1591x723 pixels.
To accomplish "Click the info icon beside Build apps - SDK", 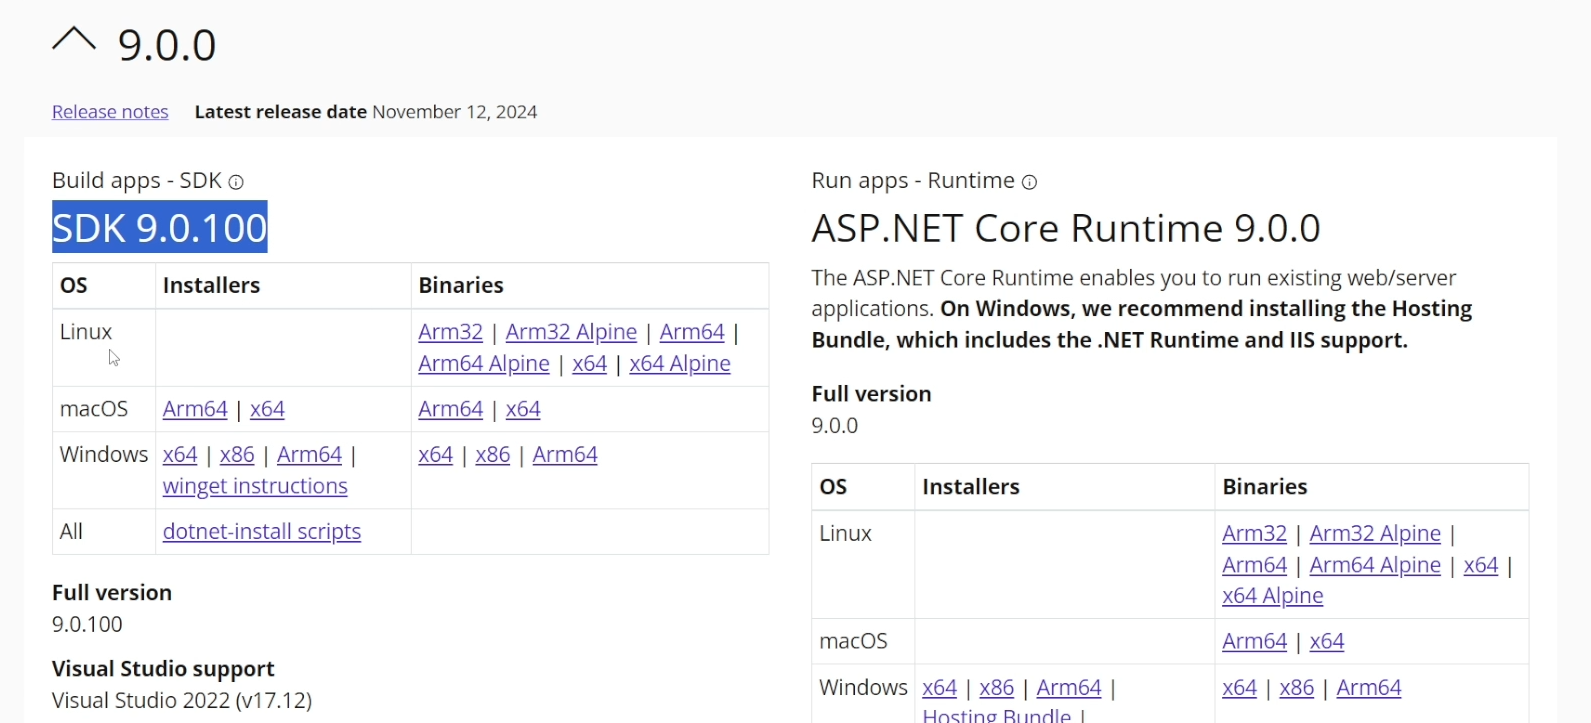I will point(236,182).
